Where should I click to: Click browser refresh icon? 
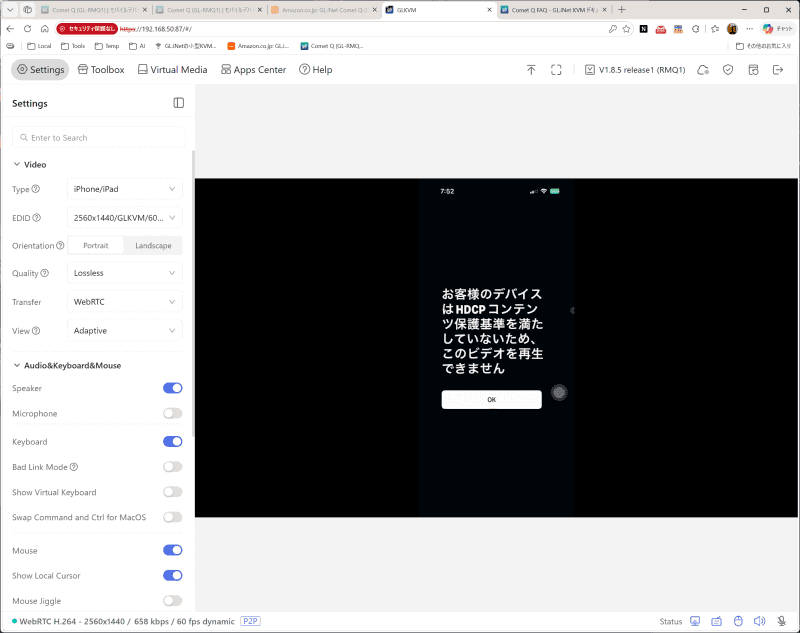pyautogui.click(x=28, y=29)
